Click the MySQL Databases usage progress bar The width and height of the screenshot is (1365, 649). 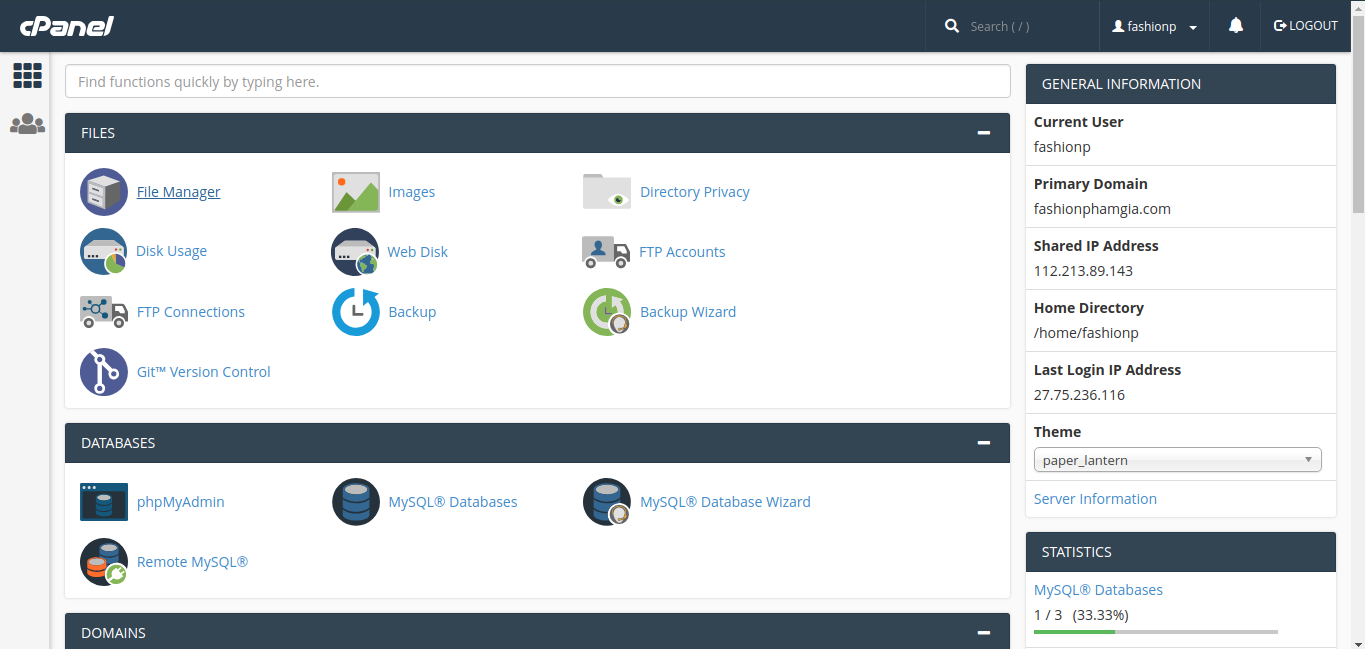tap(1156, 632)
